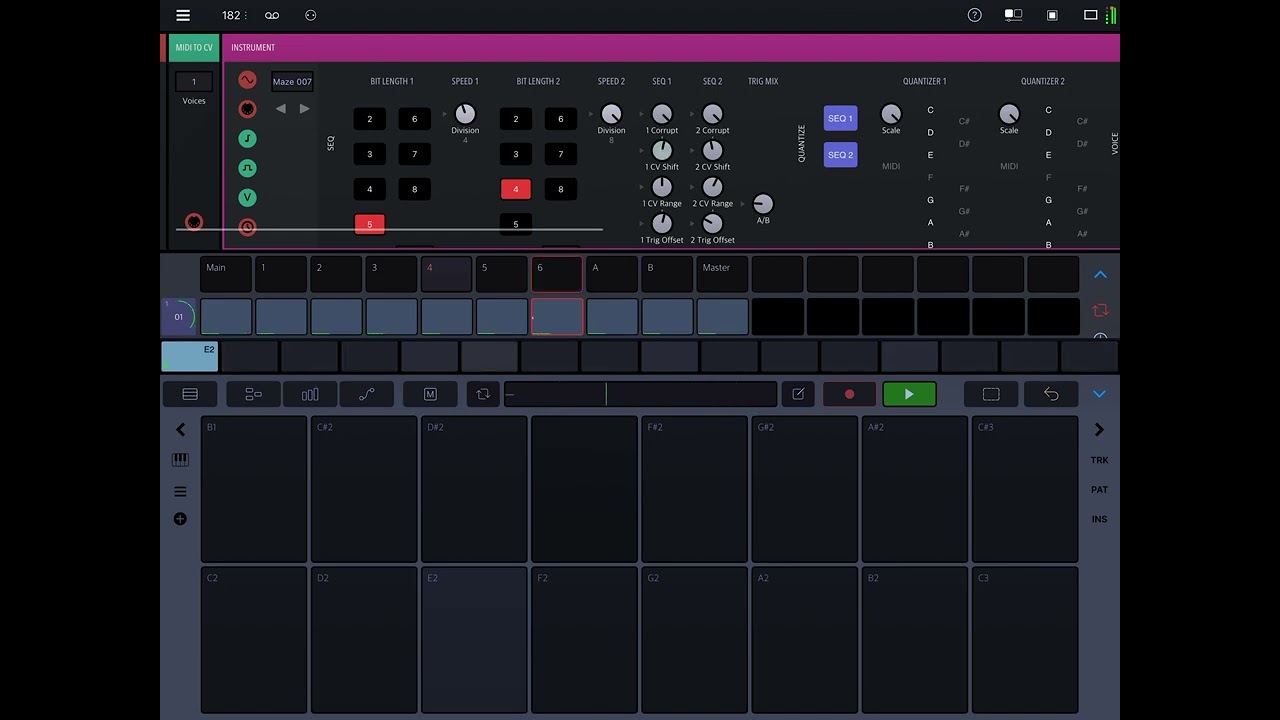Go to next preset with right arrow

304,109
